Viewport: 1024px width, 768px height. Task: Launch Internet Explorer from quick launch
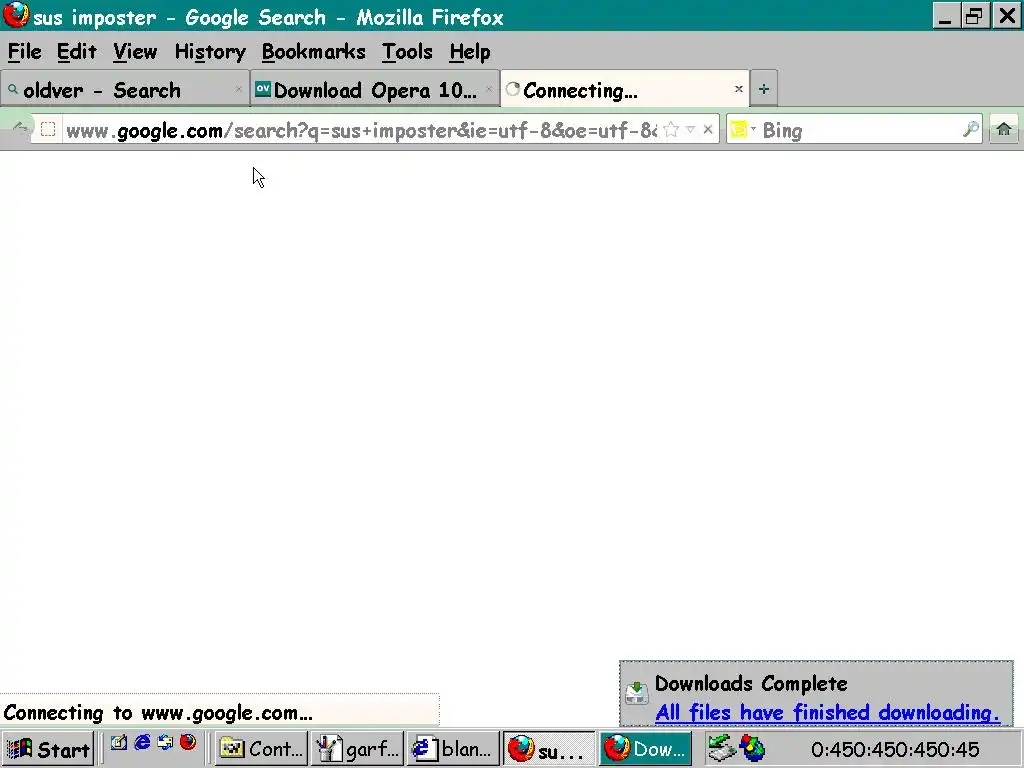coord(142,742)
